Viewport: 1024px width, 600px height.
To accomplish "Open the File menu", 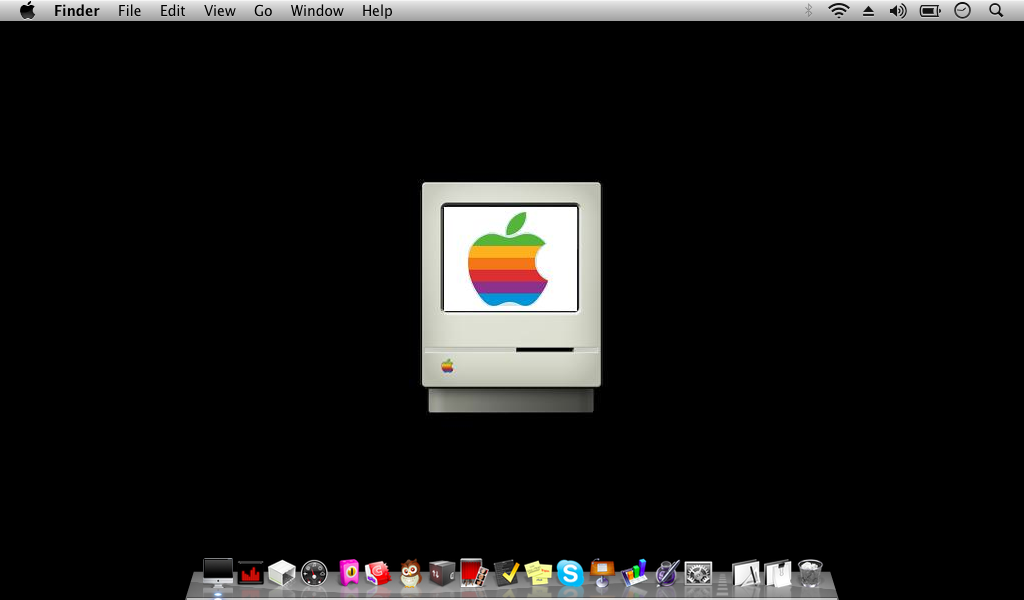I will pyautogui.click(x=129, y=10).
